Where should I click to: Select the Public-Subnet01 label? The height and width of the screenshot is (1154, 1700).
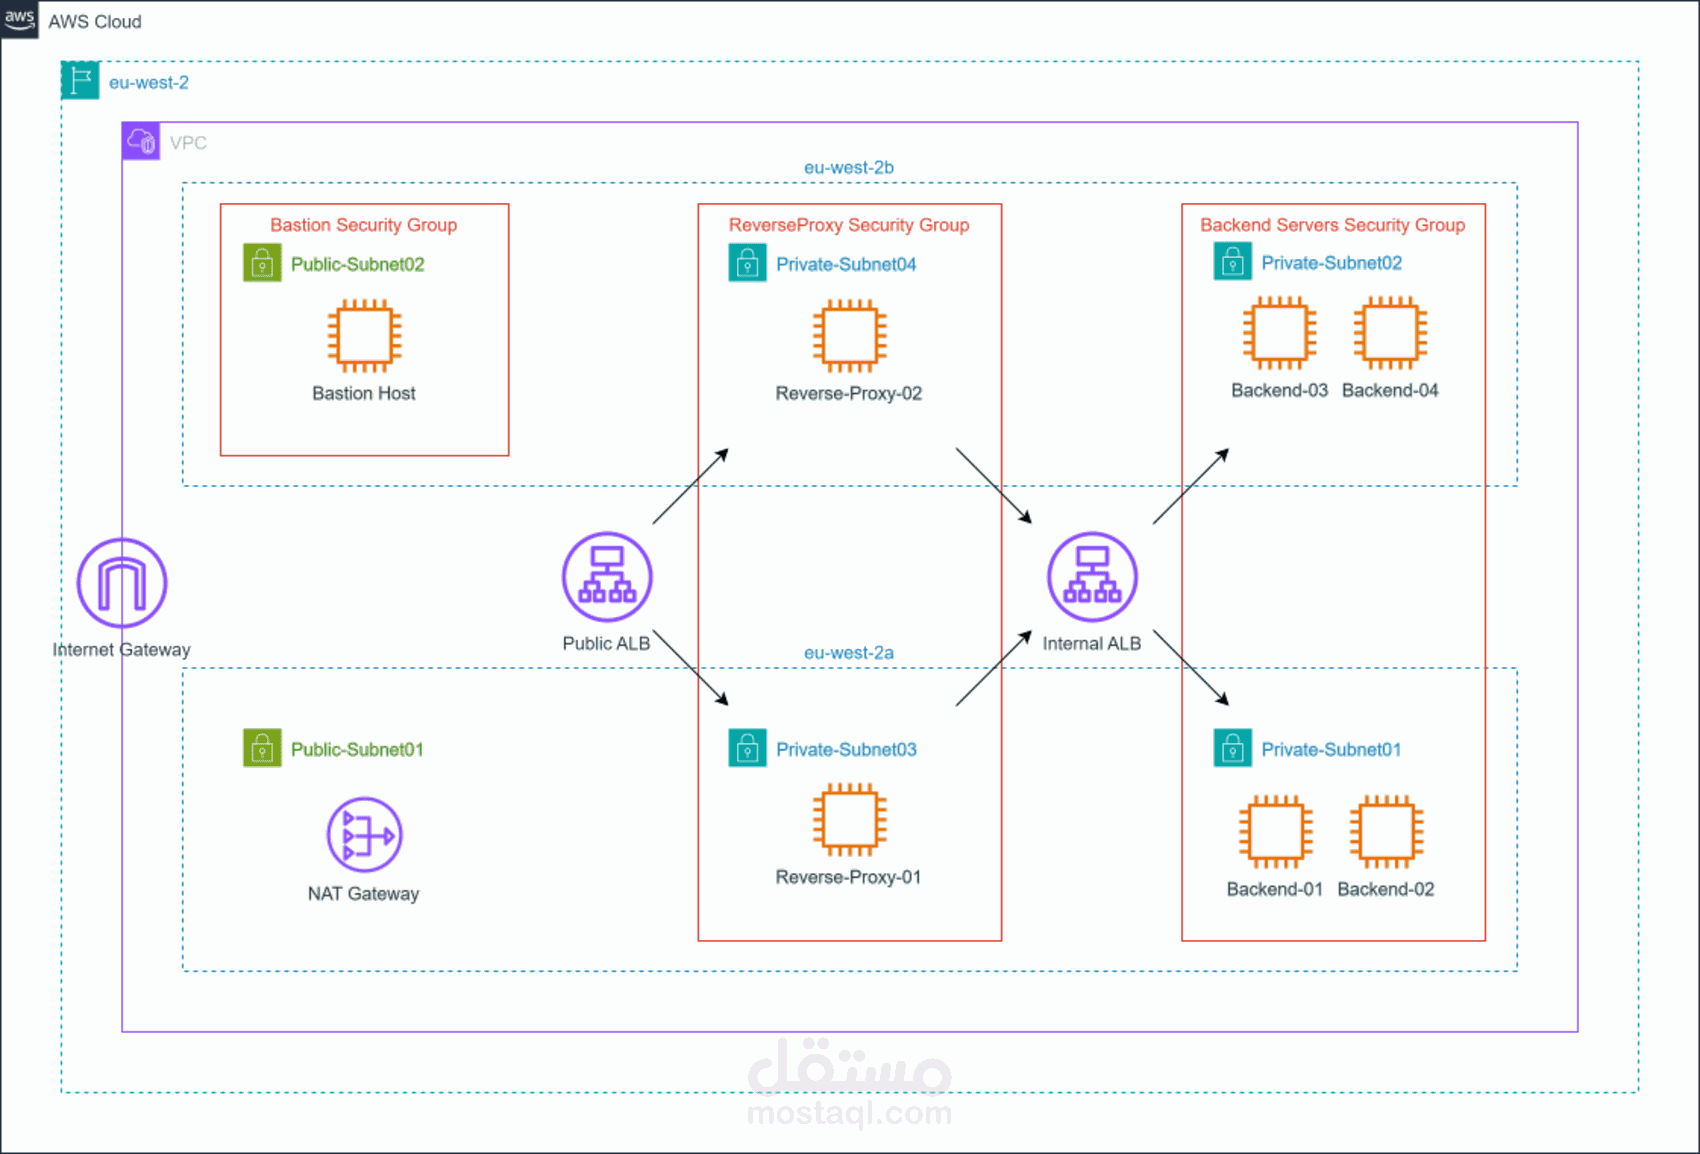coord(357,749)
